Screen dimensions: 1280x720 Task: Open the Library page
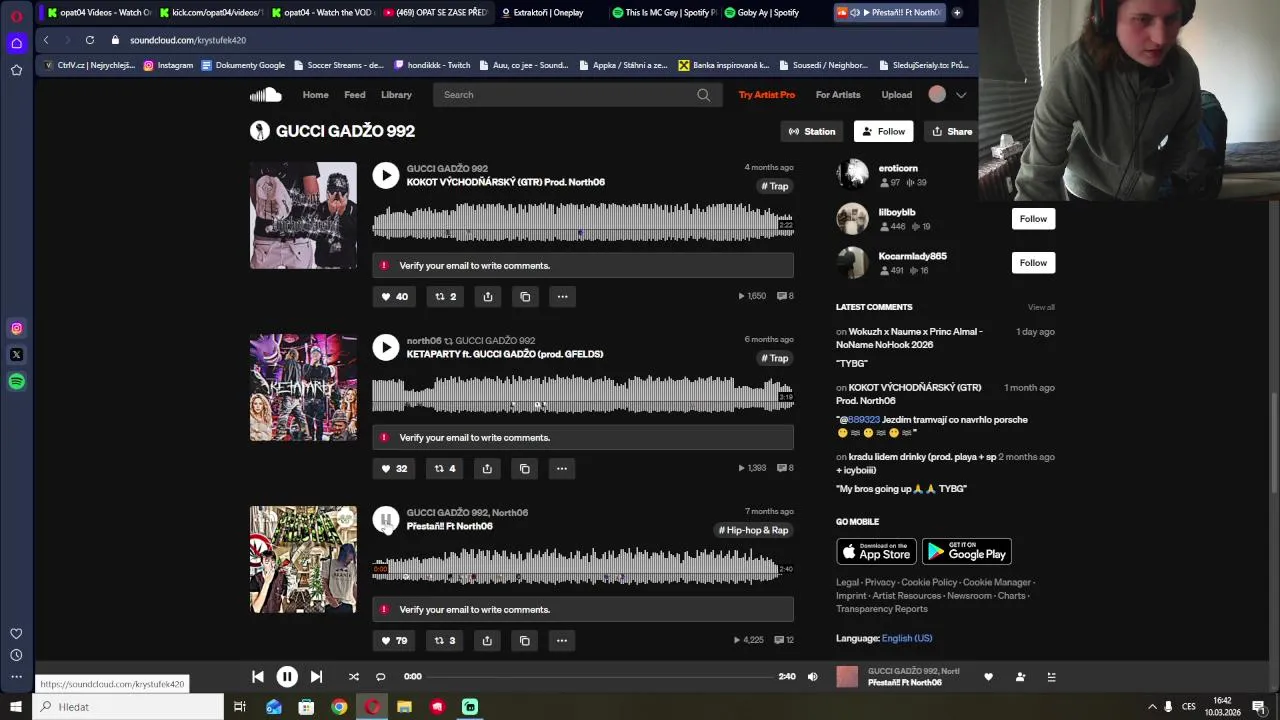pyautogui.click(x=396, y=95)
